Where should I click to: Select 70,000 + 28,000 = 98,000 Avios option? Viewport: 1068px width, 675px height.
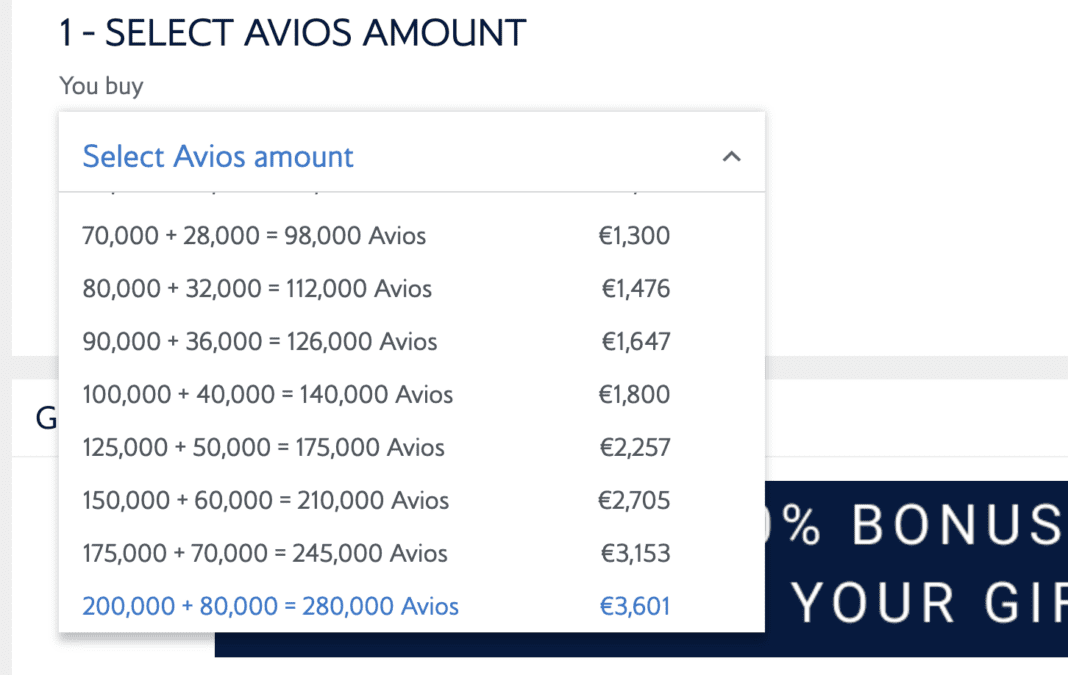click(x=411, y=236)
